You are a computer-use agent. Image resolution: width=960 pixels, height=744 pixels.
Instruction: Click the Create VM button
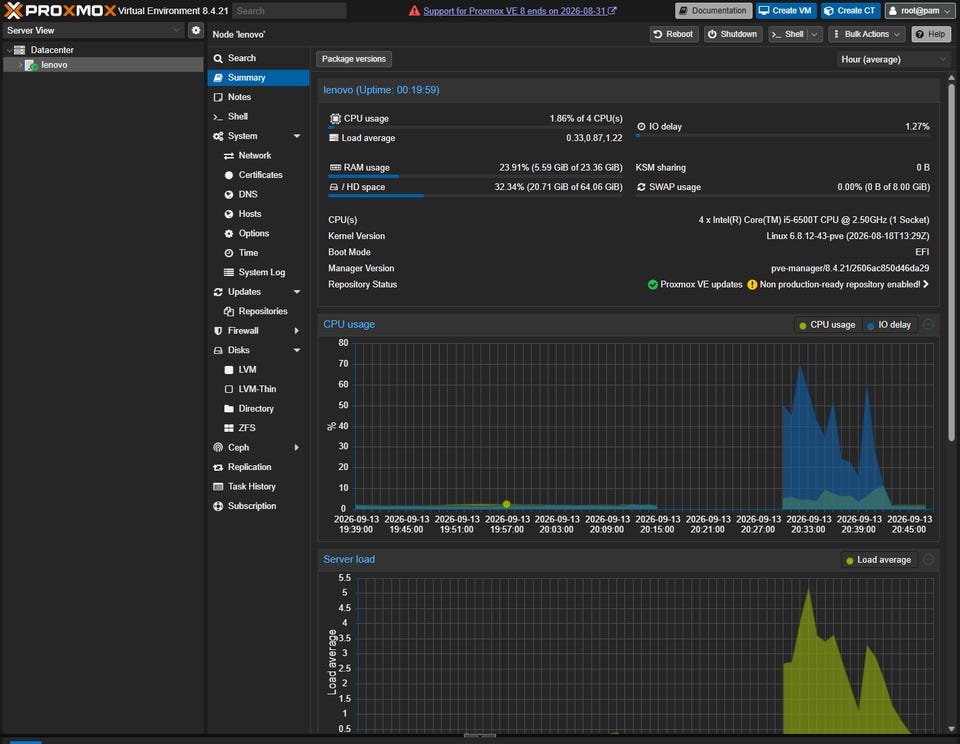pyautogui.click(x=786, y=10)
